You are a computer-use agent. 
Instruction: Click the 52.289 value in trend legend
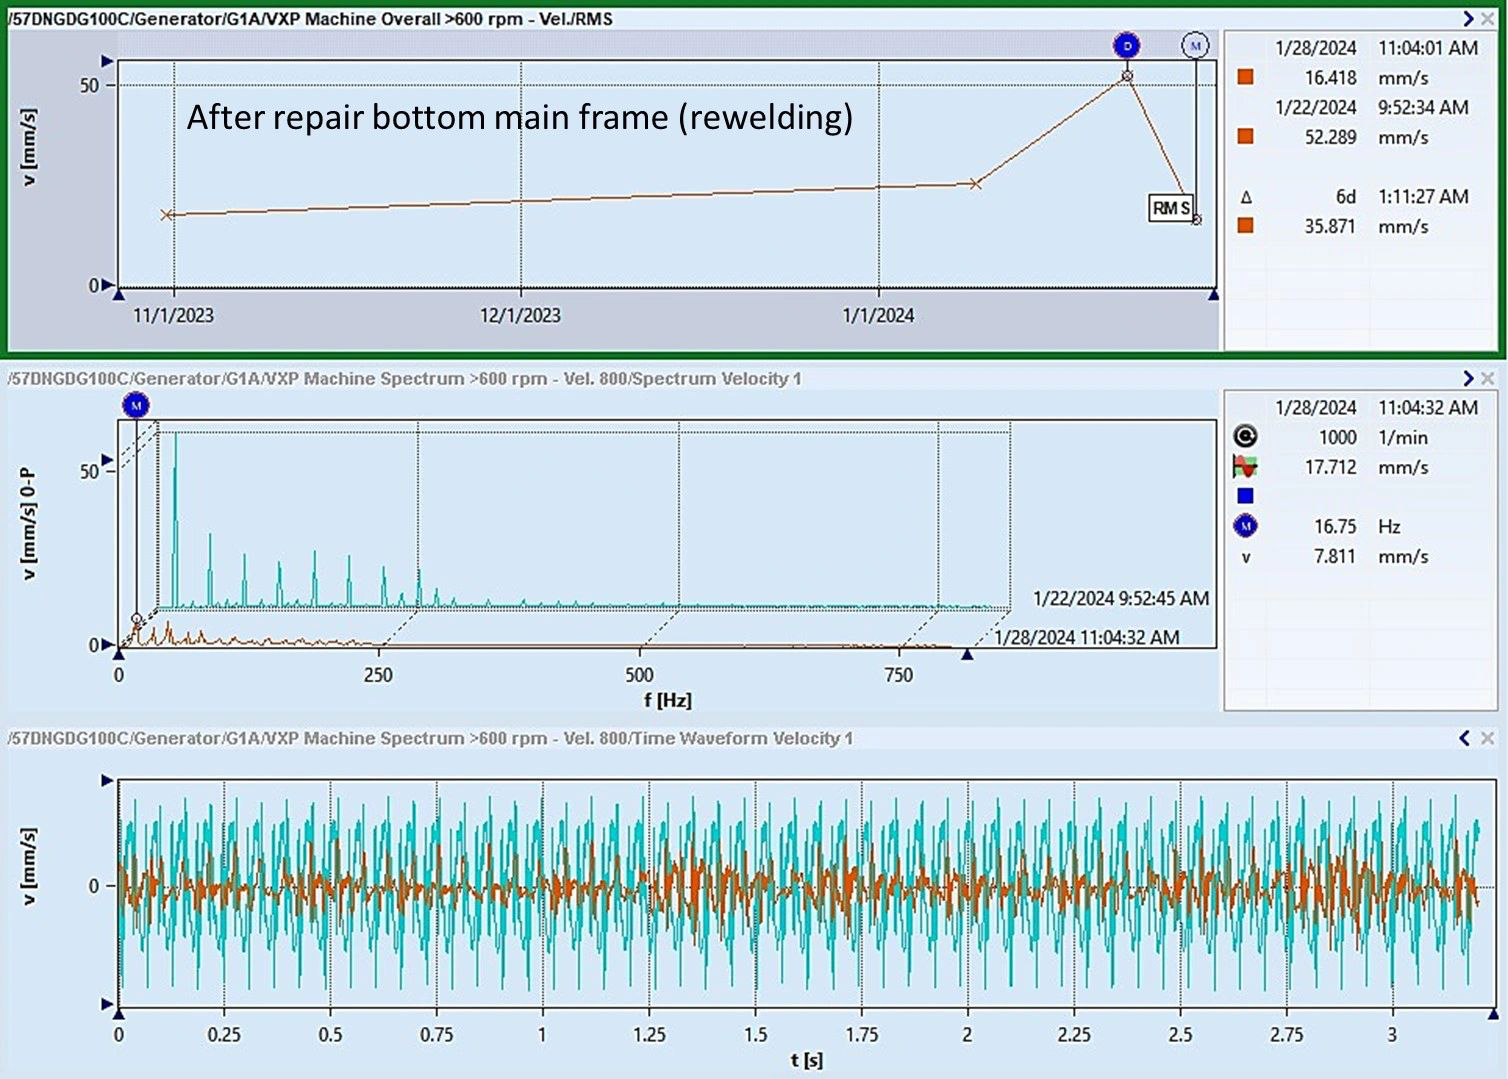(x=1330, y=136)
